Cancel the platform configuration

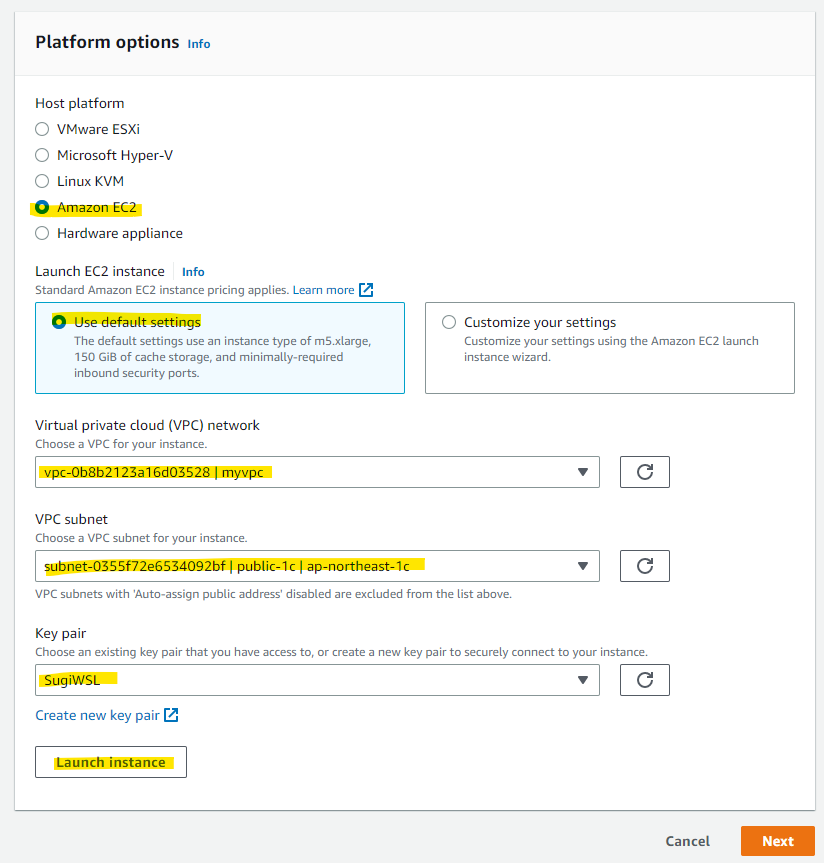click(687, 841)
